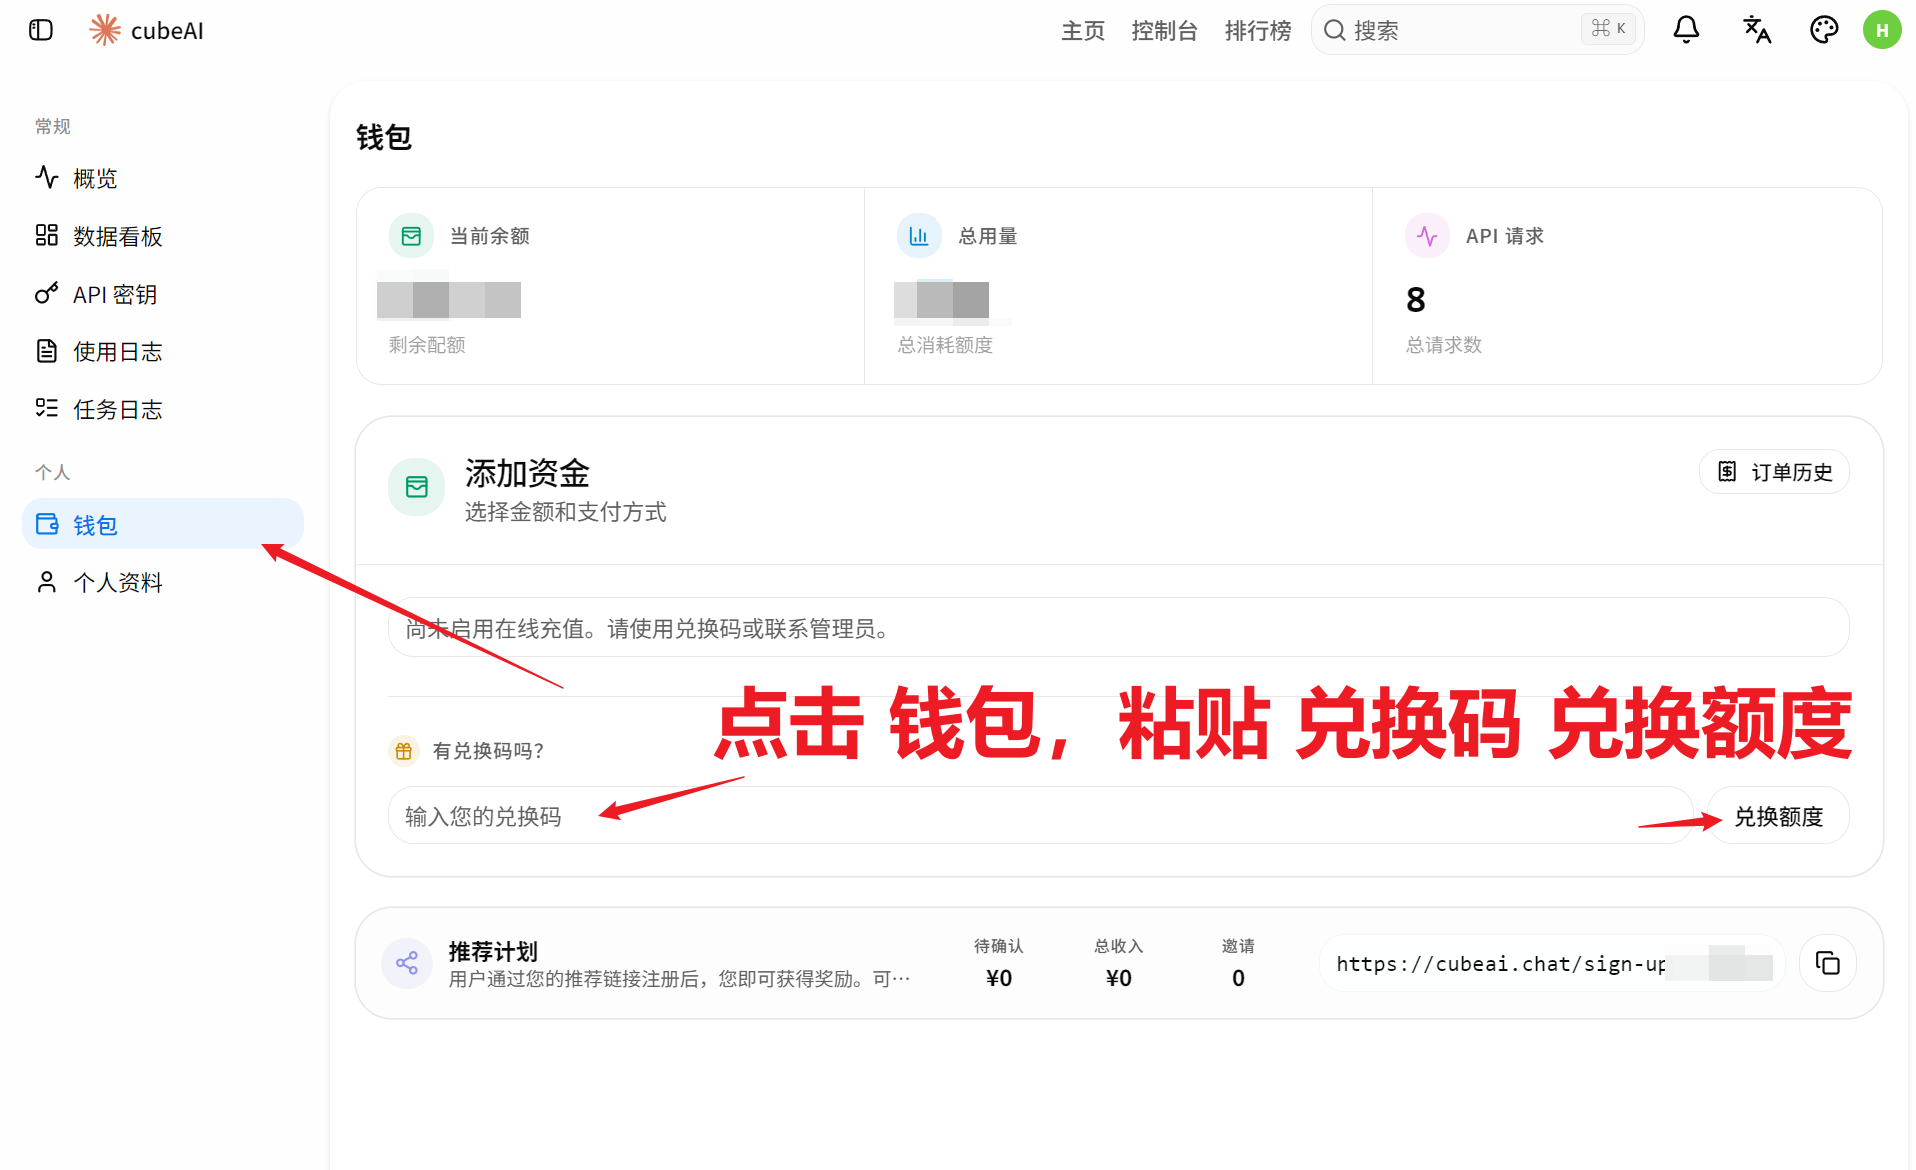Open 控制台 in top navigation
The width and height of the screenshot is (1916, 1170).
1164,31
